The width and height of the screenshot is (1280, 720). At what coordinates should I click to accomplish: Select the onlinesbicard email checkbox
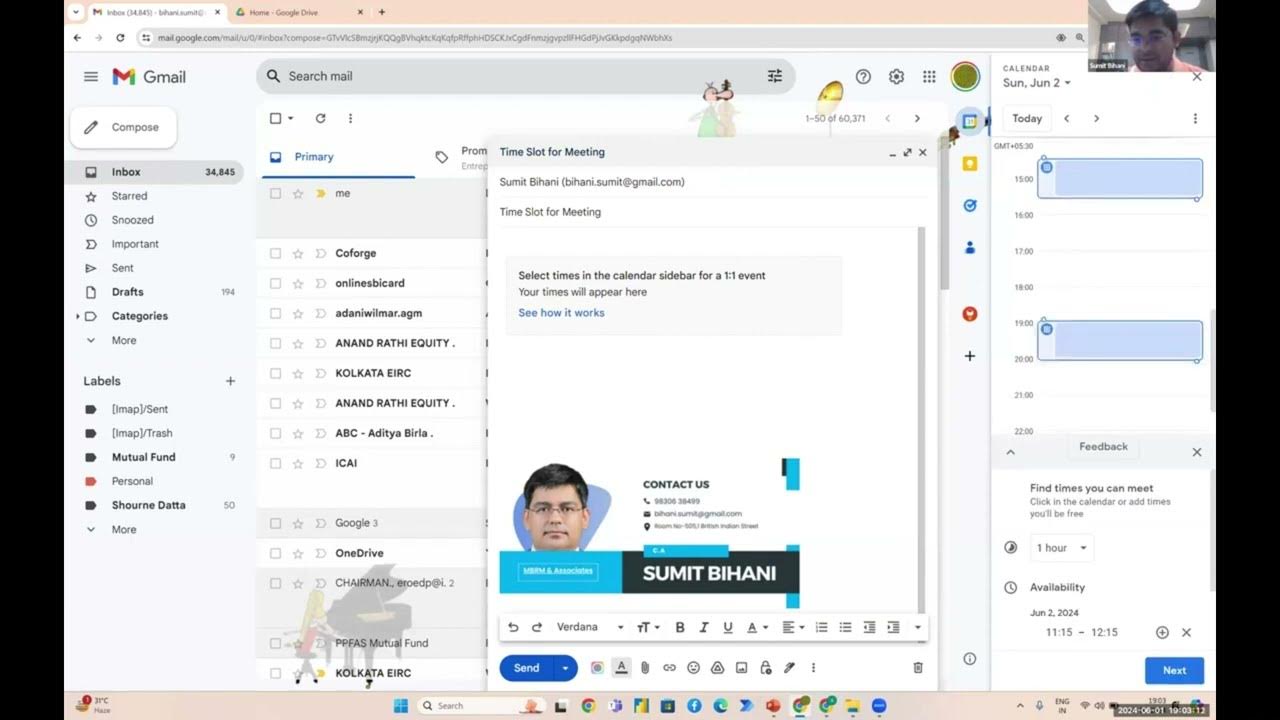point(276,283)
